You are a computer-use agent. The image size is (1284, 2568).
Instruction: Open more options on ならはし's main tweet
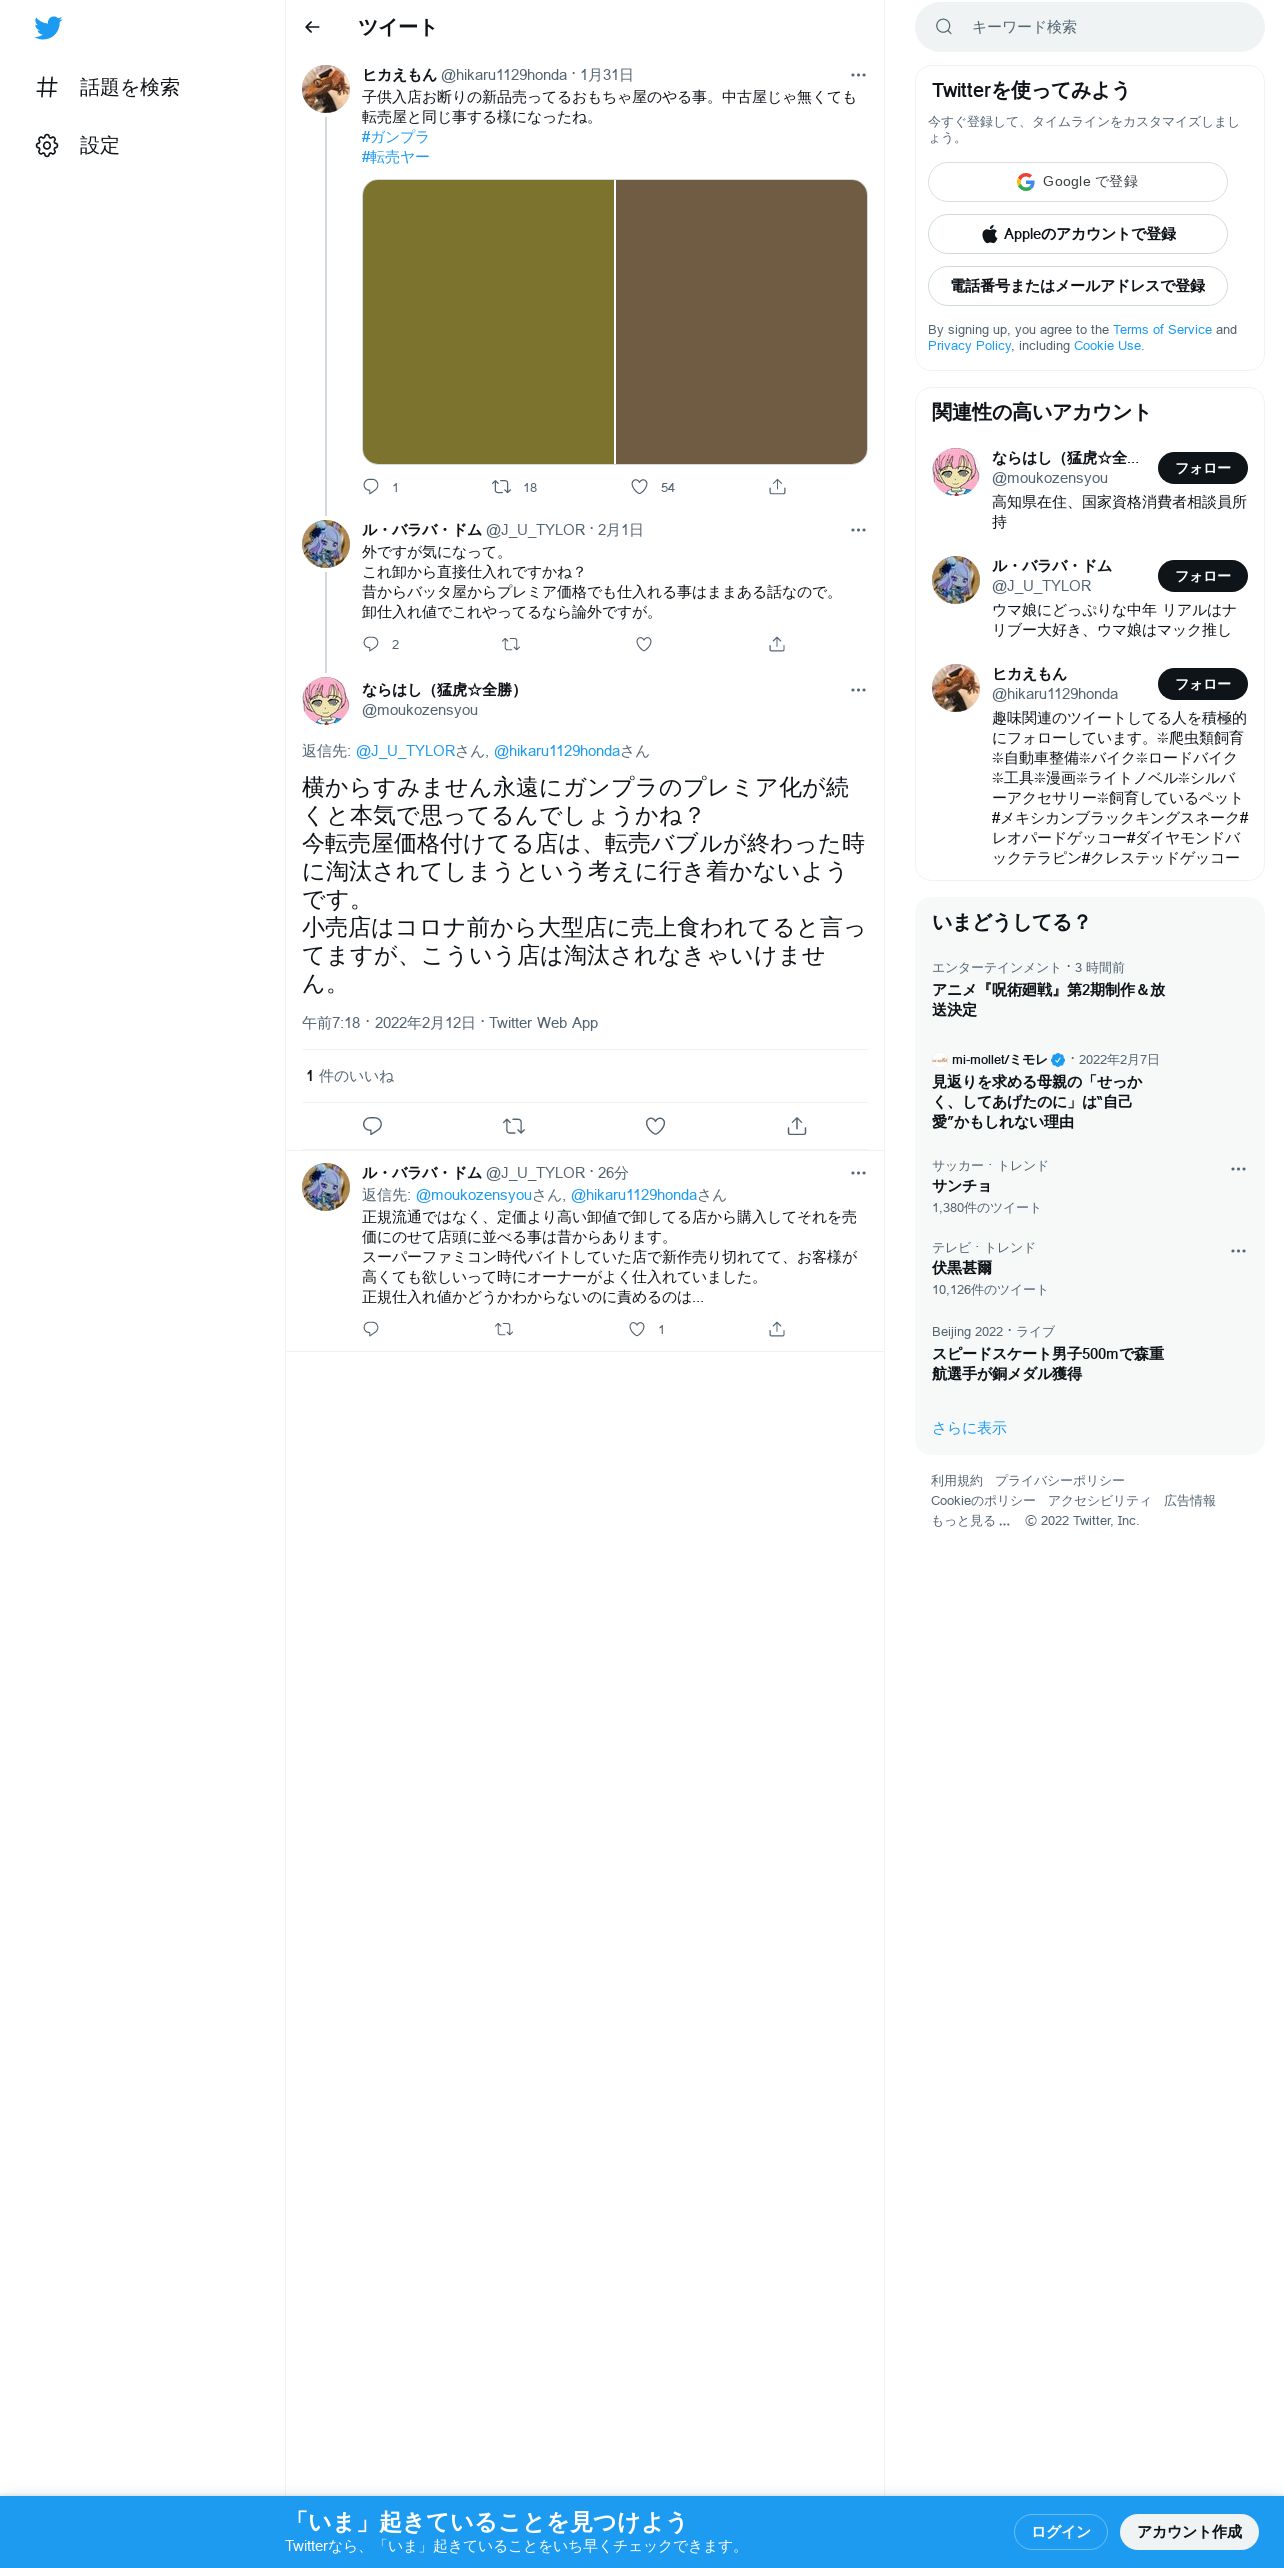click(x=858, y=690)
